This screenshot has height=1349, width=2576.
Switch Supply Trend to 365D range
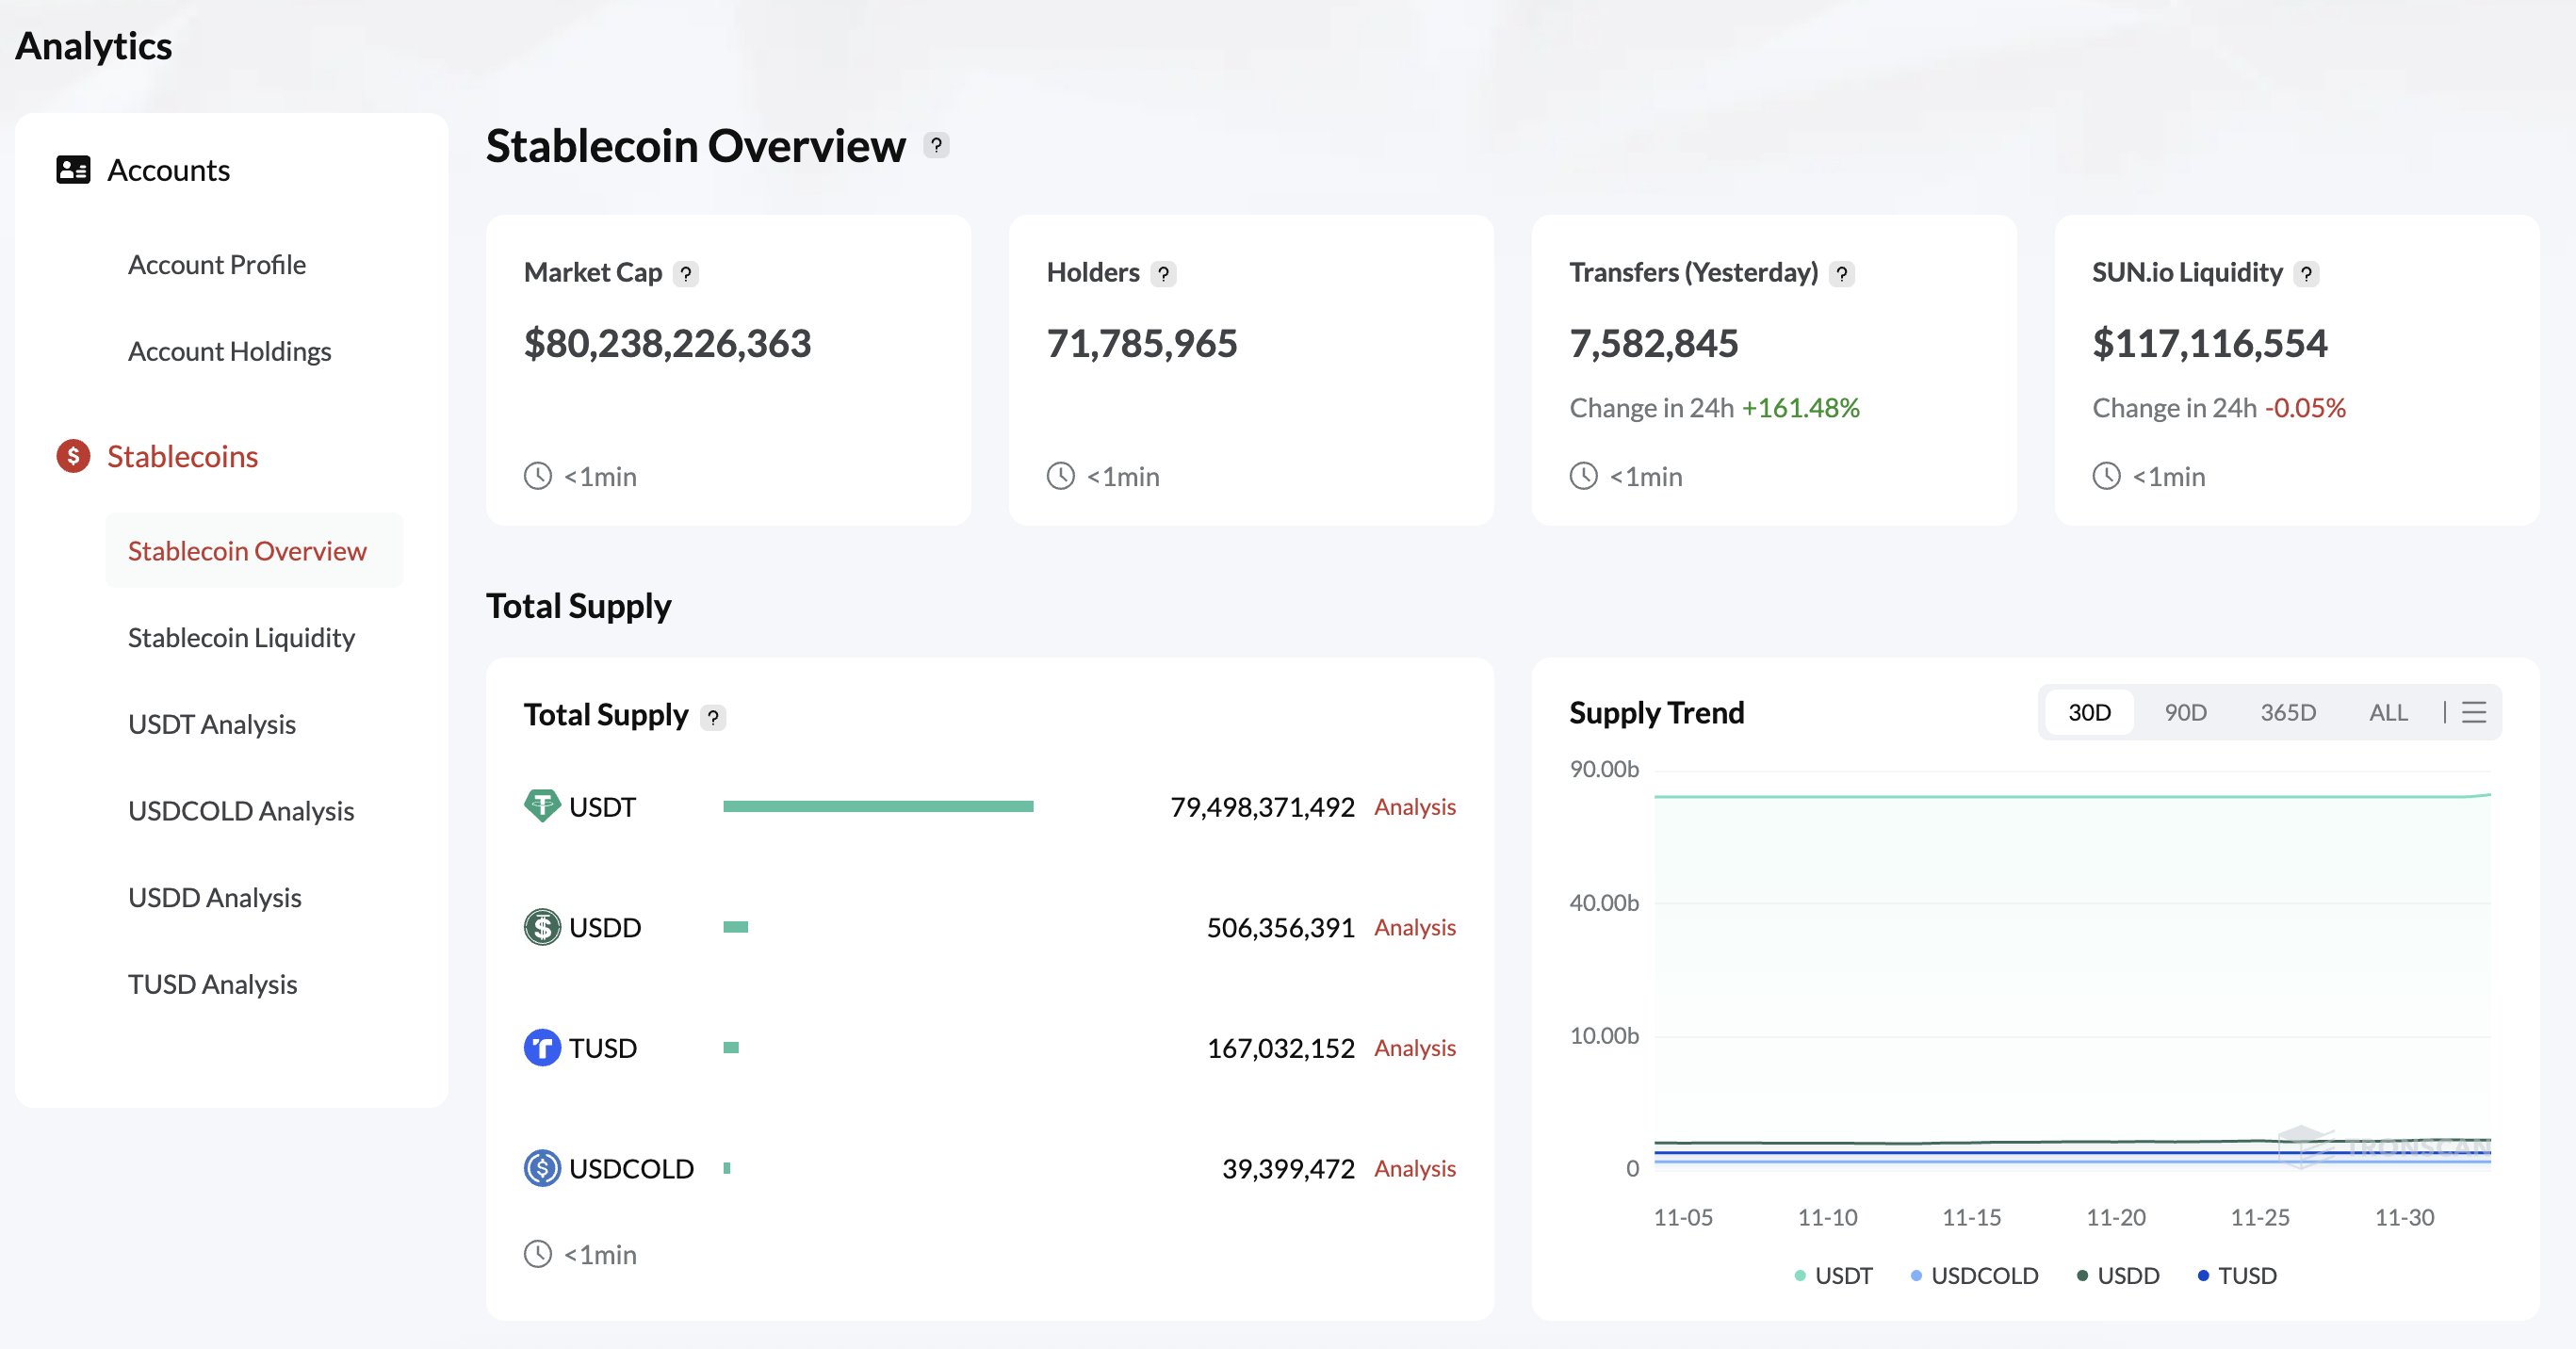[x=2288, y=712]
